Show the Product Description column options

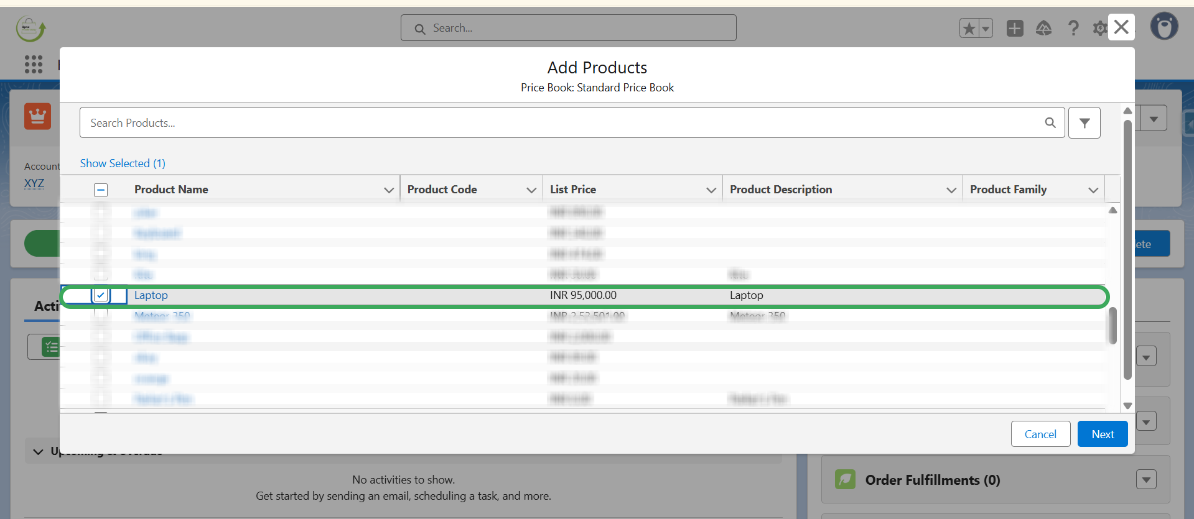point(951,190)
